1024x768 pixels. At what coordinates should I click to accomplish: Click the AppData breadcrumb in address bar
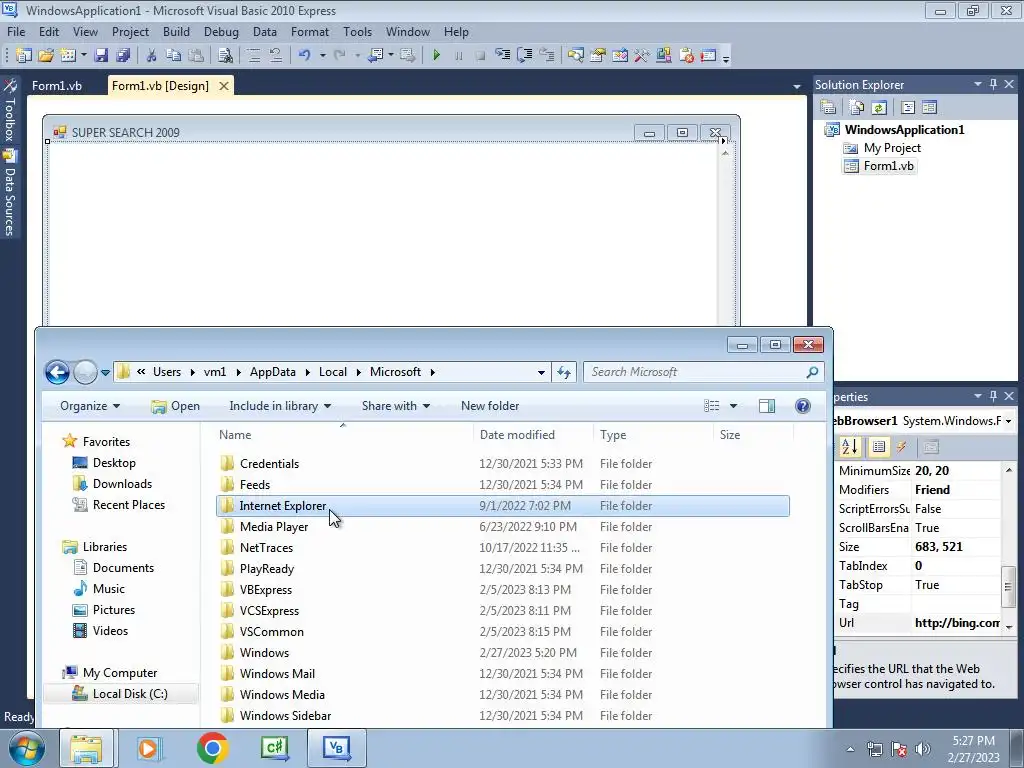click(x=272, y=372)
